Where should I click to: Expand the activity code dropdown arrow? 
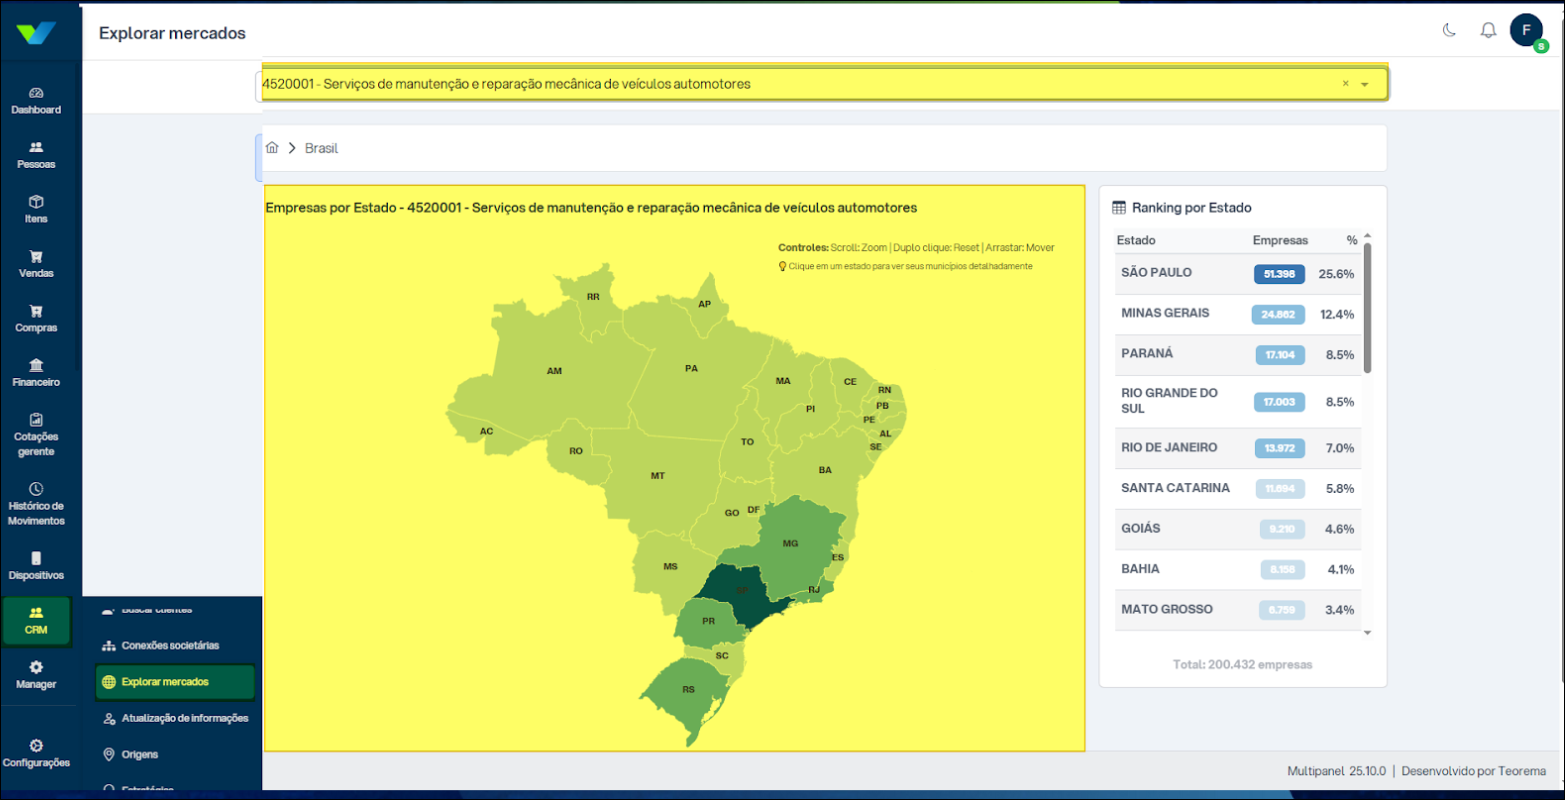pyautogui.click(x=1364, y=85)
